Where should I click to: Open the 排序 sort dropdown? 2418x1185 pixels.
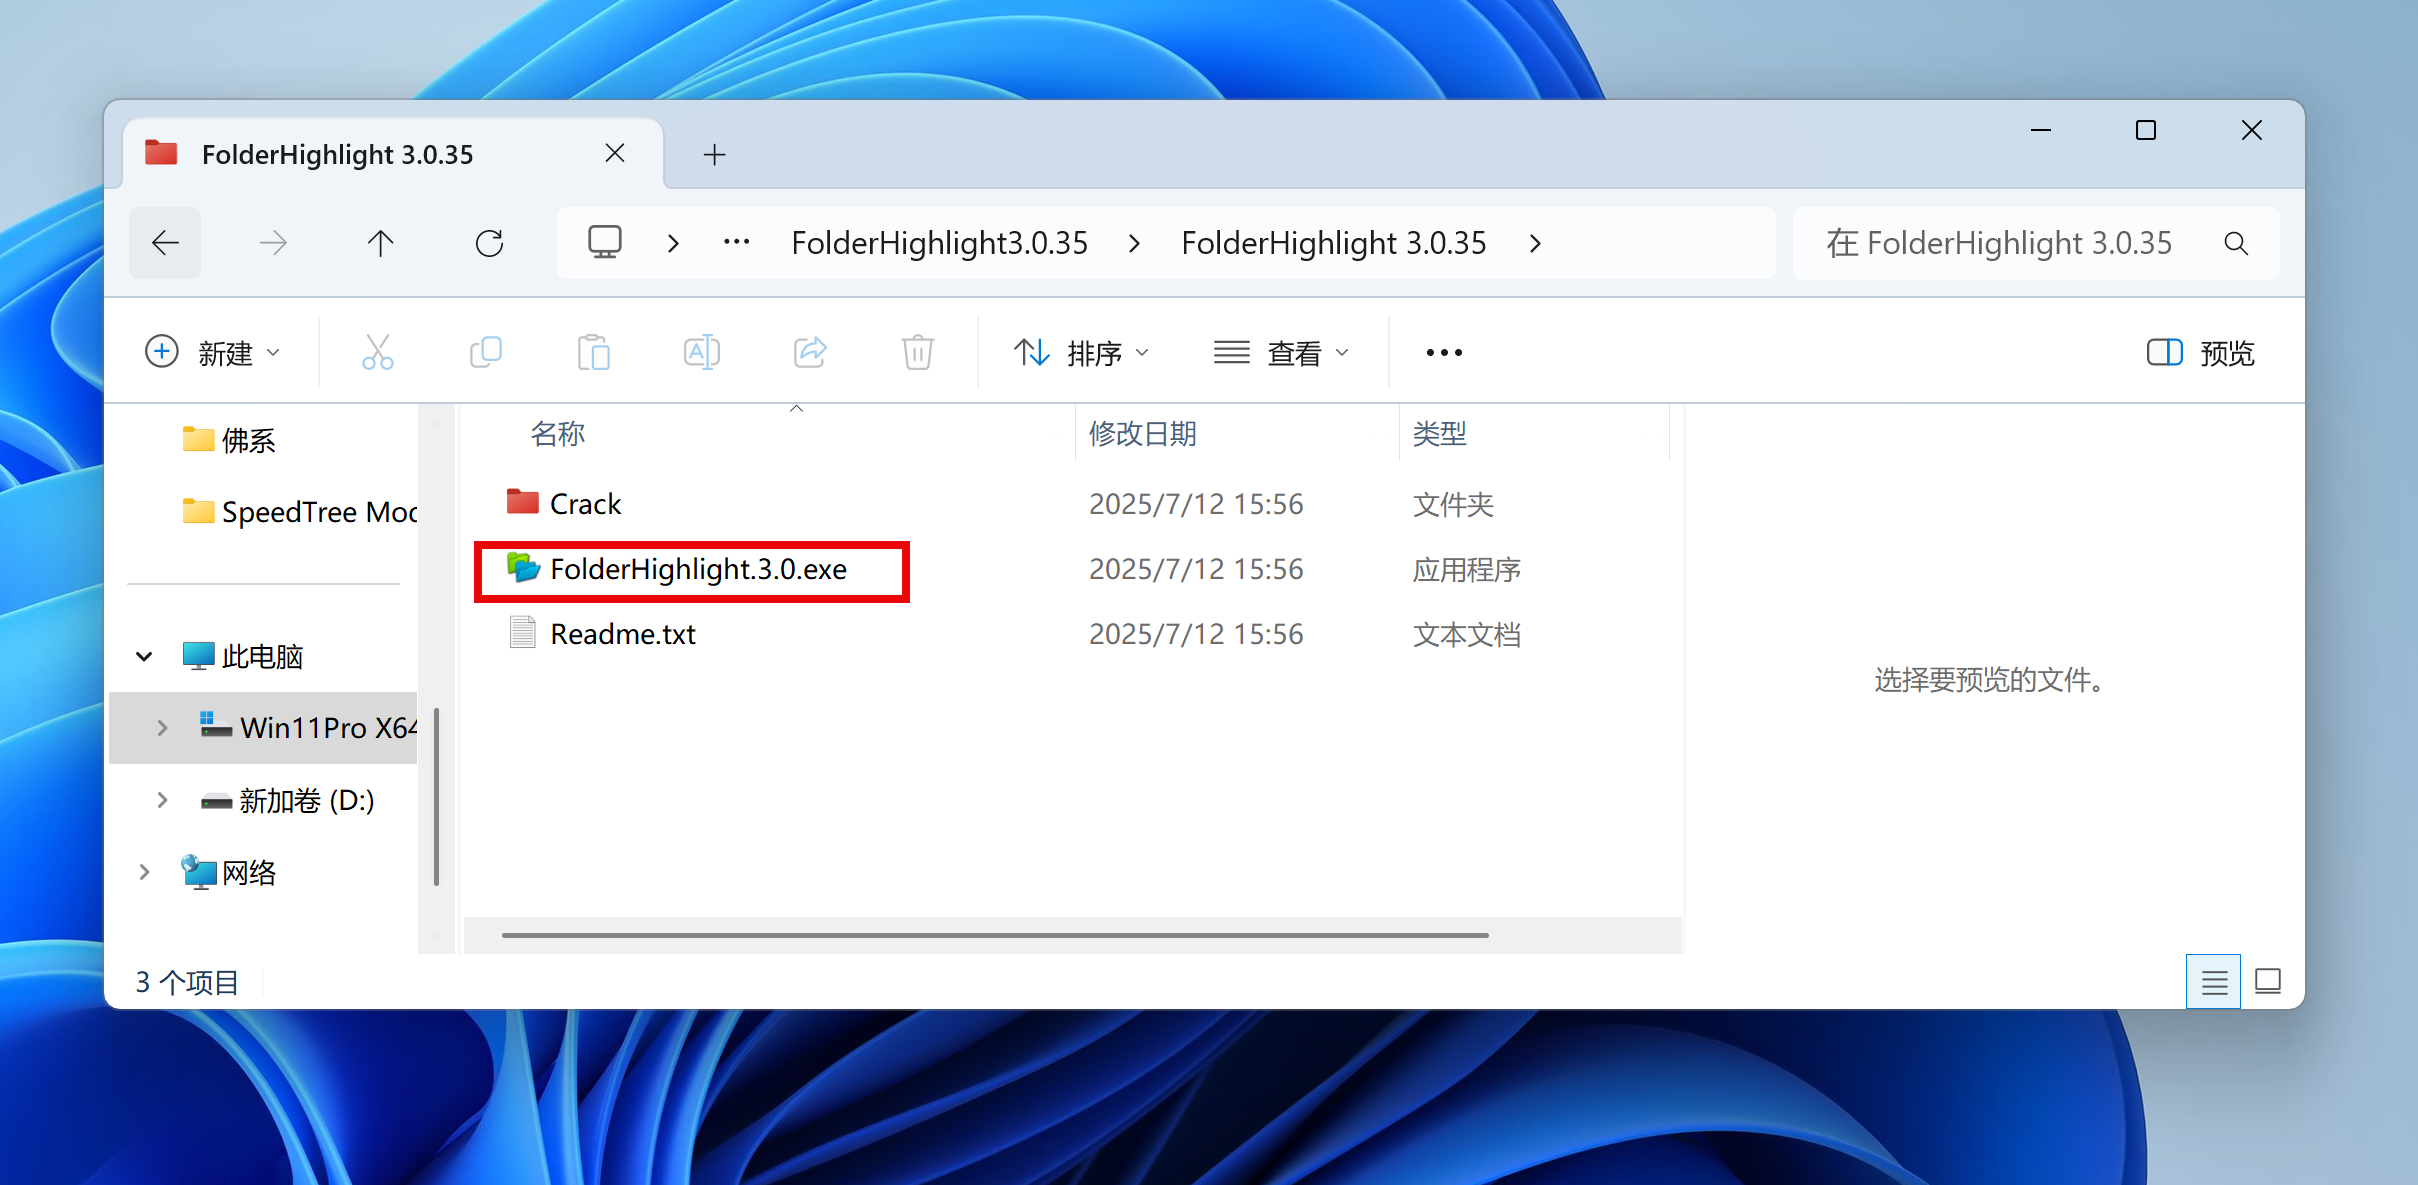[x=1082, y=352]
